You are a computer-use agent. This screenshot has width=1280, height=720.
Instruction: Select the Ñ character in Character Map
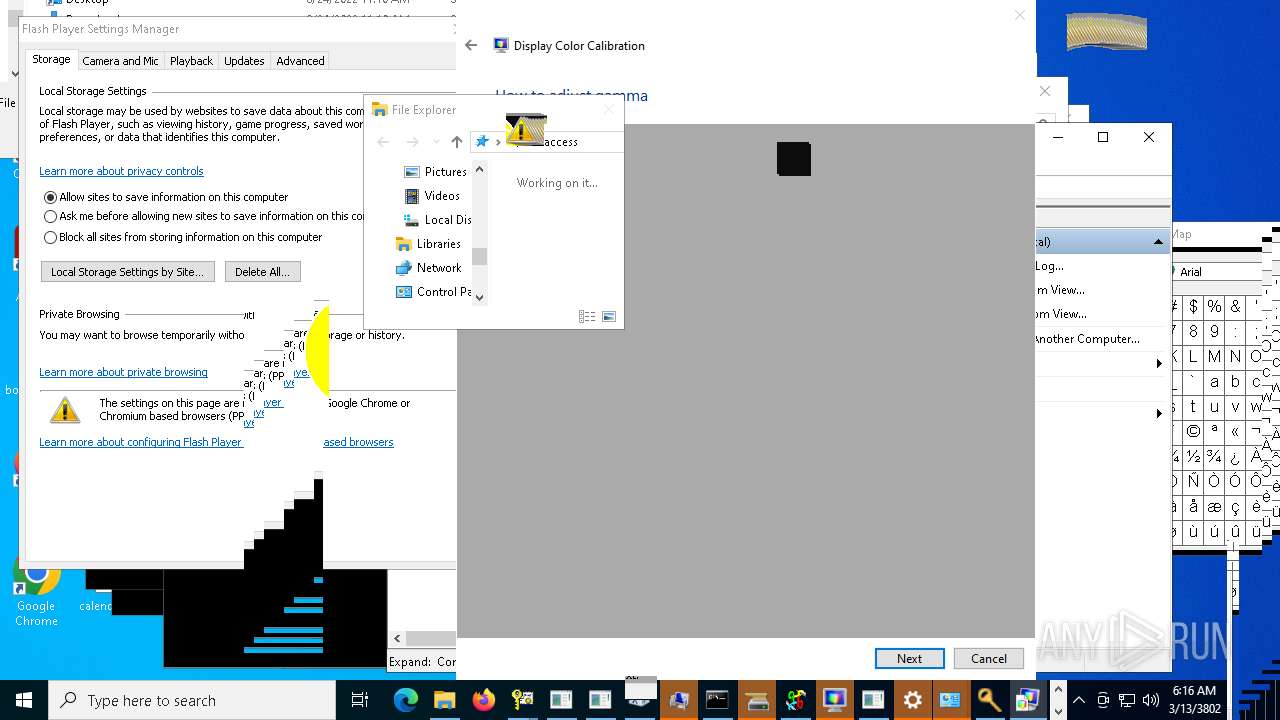pos(1193,482)
